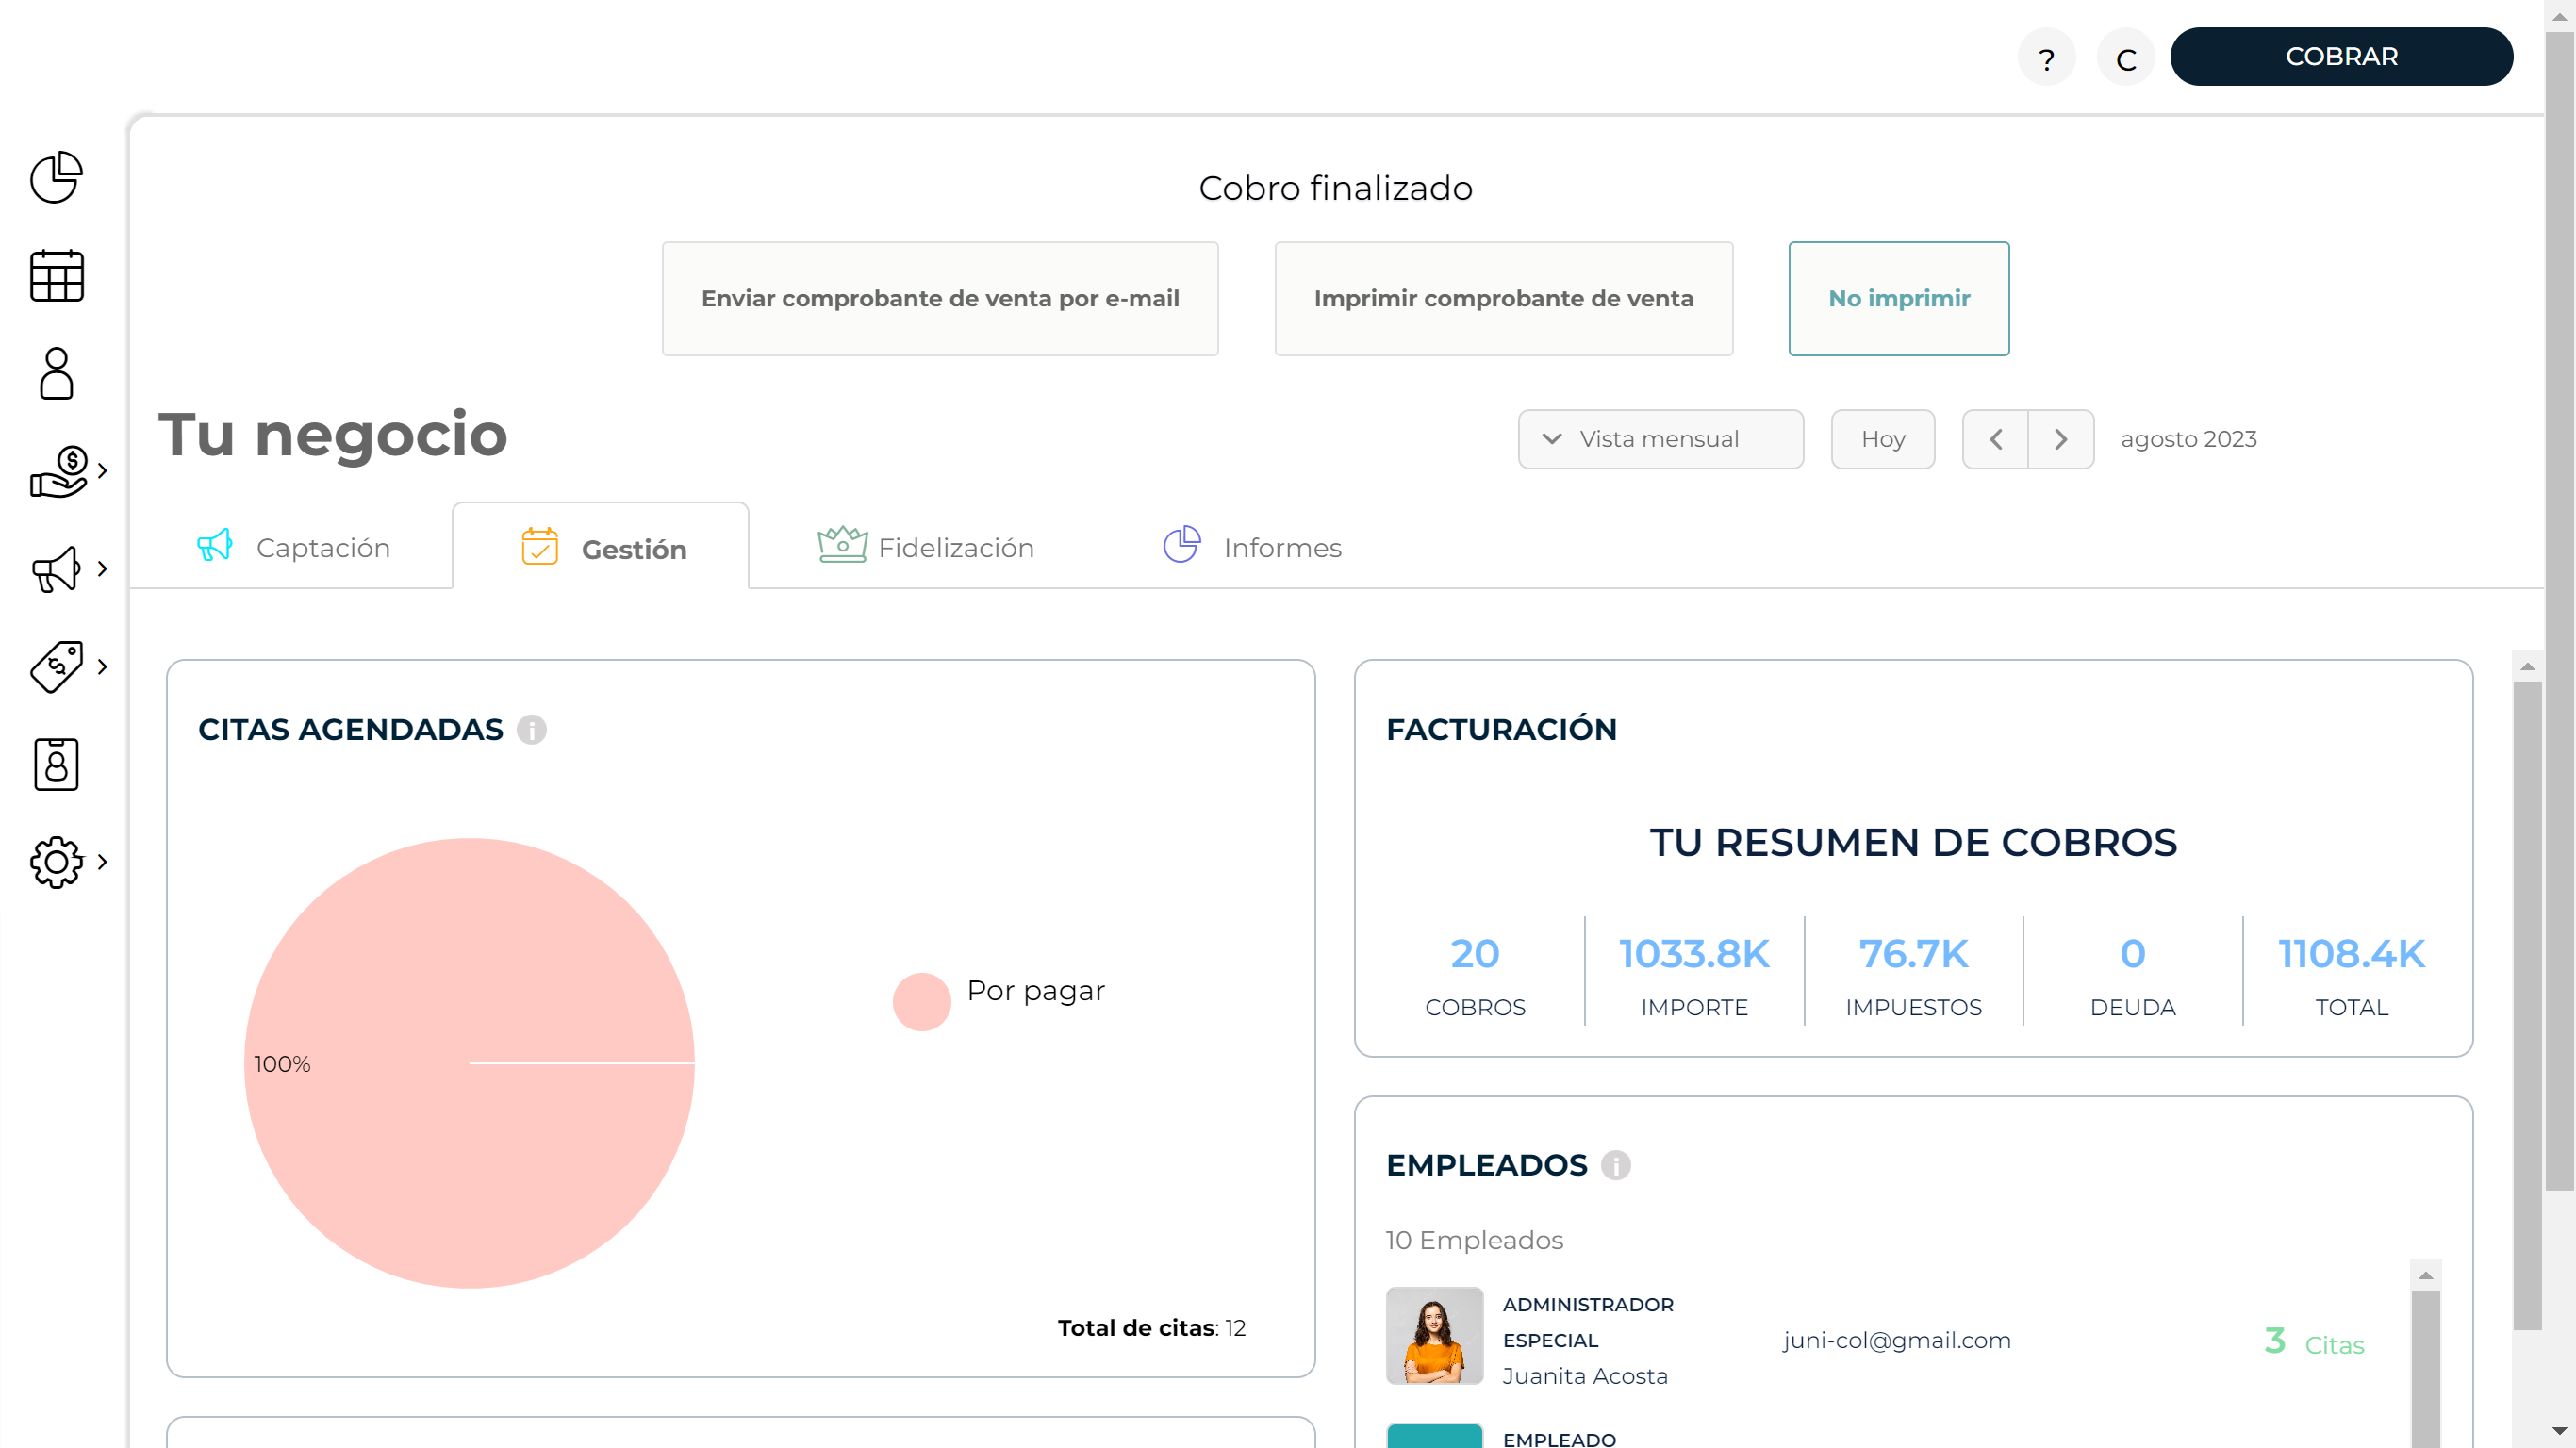Click the COBRAR button
The height and width of the screenshot is (1448, 2576).
2341,57
